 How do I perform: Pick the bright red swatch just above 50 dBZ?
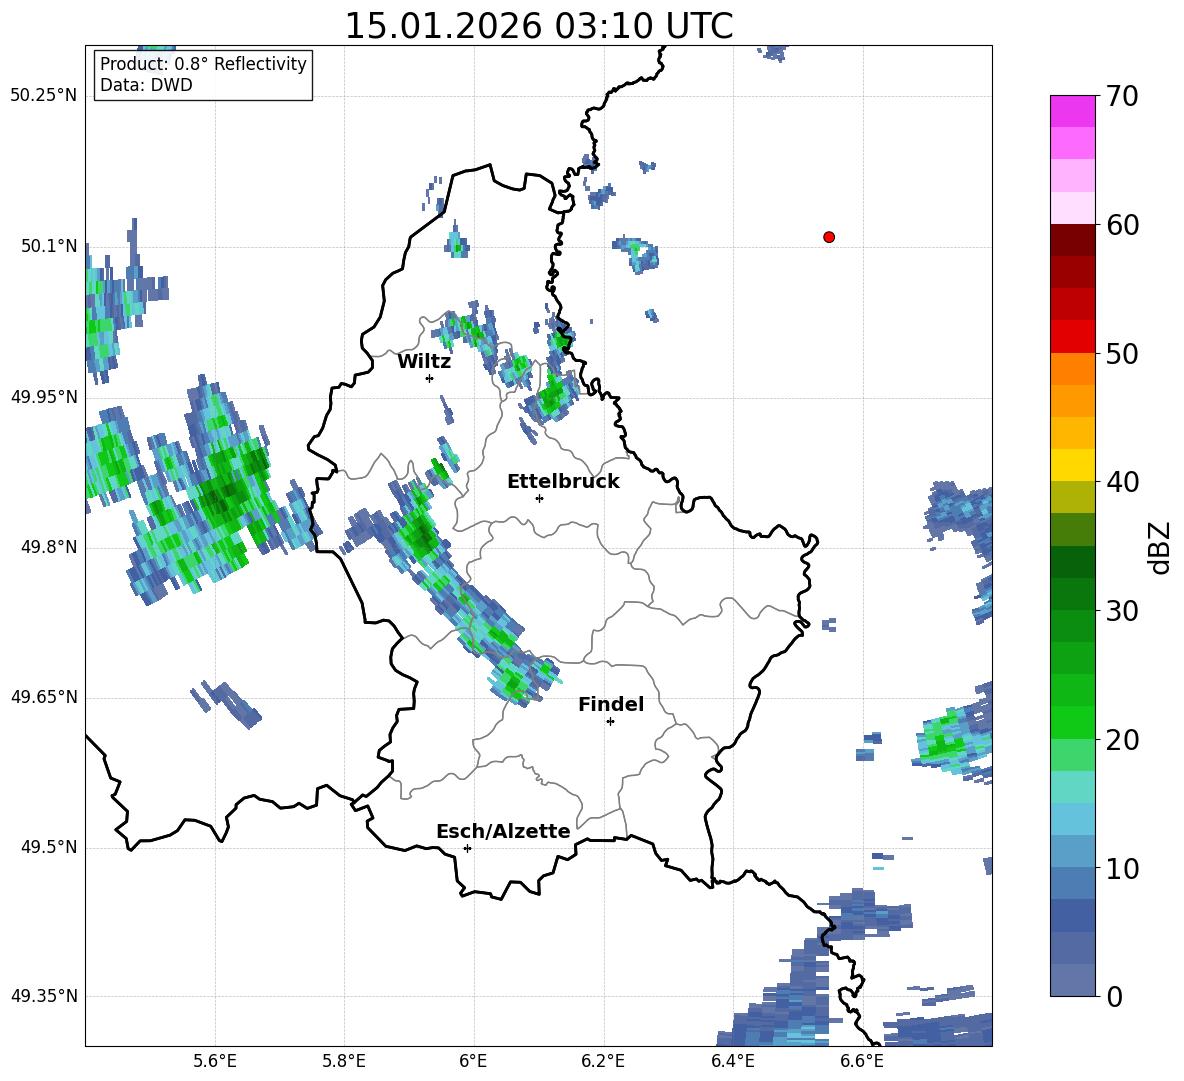(x=1072, y=337)
